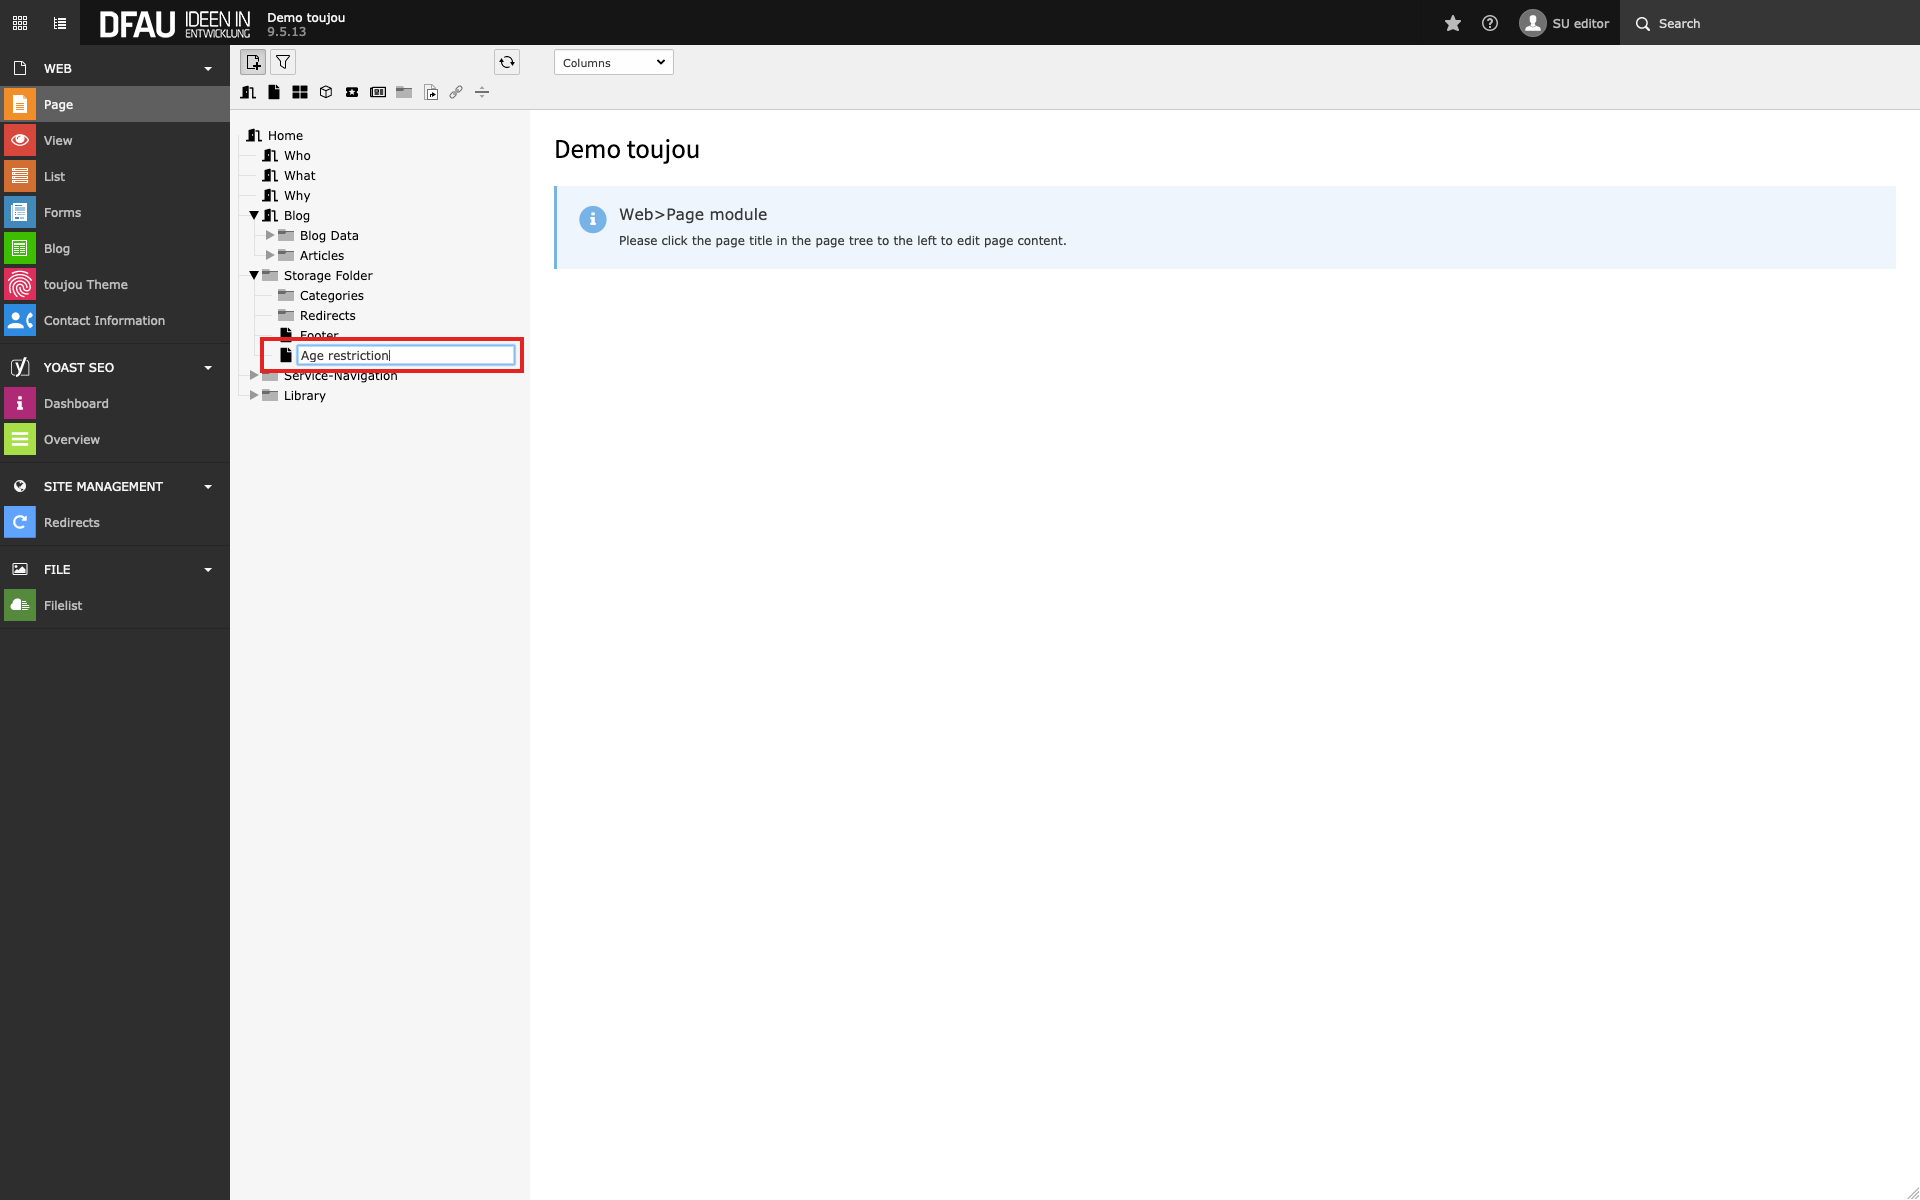This screenshot has height=1200, width=1920.
Task: Click the create new page button
Action: click(253, 62)
